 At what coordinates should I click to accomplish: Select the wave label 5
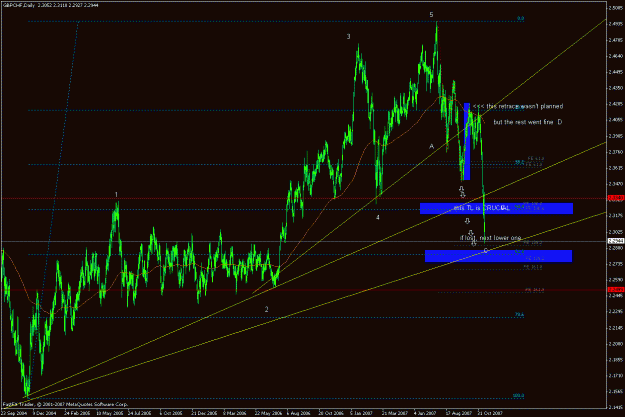[431, 15]
